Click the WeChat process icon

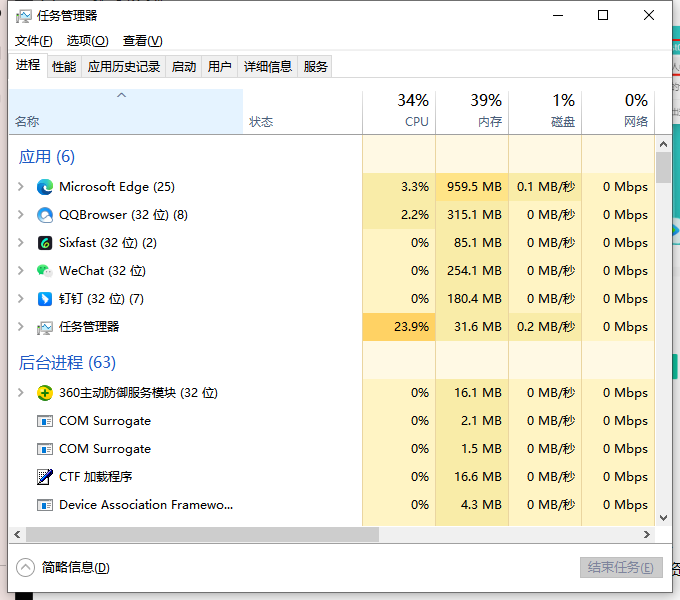point(45,271)
